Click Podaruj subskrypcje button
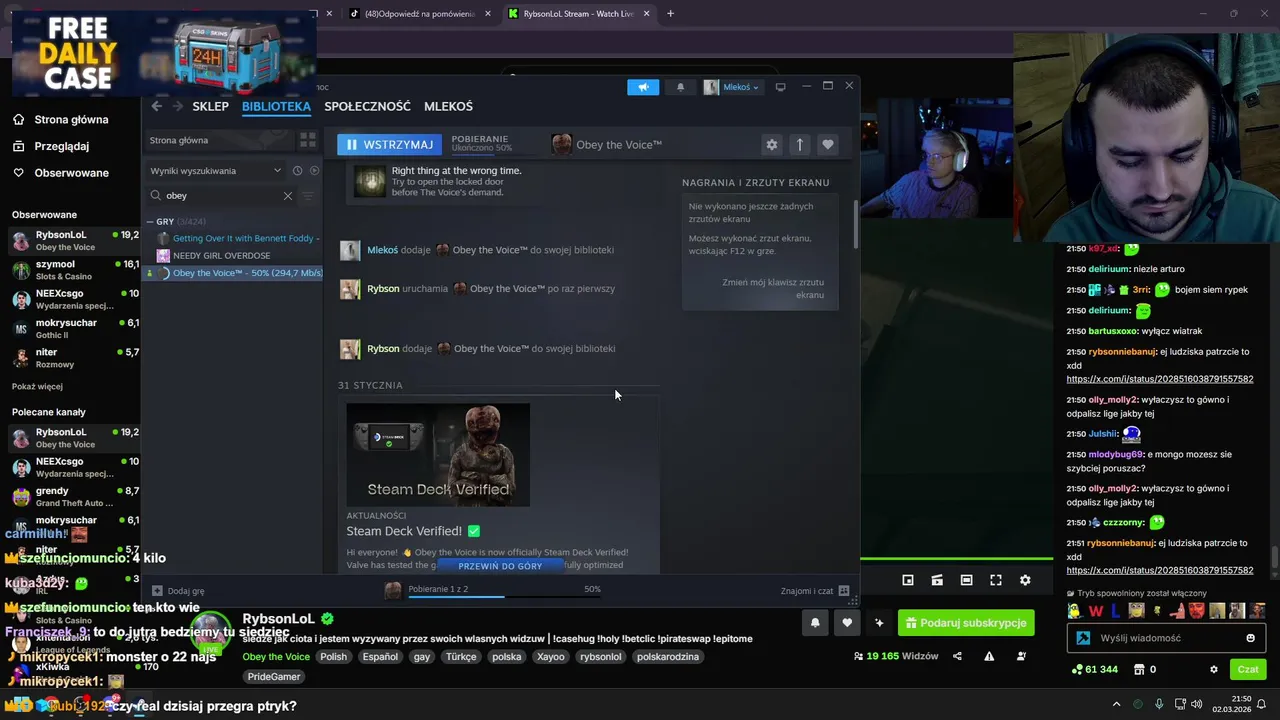Viewport: 1280px width, 720px height. tap(966, 623)
